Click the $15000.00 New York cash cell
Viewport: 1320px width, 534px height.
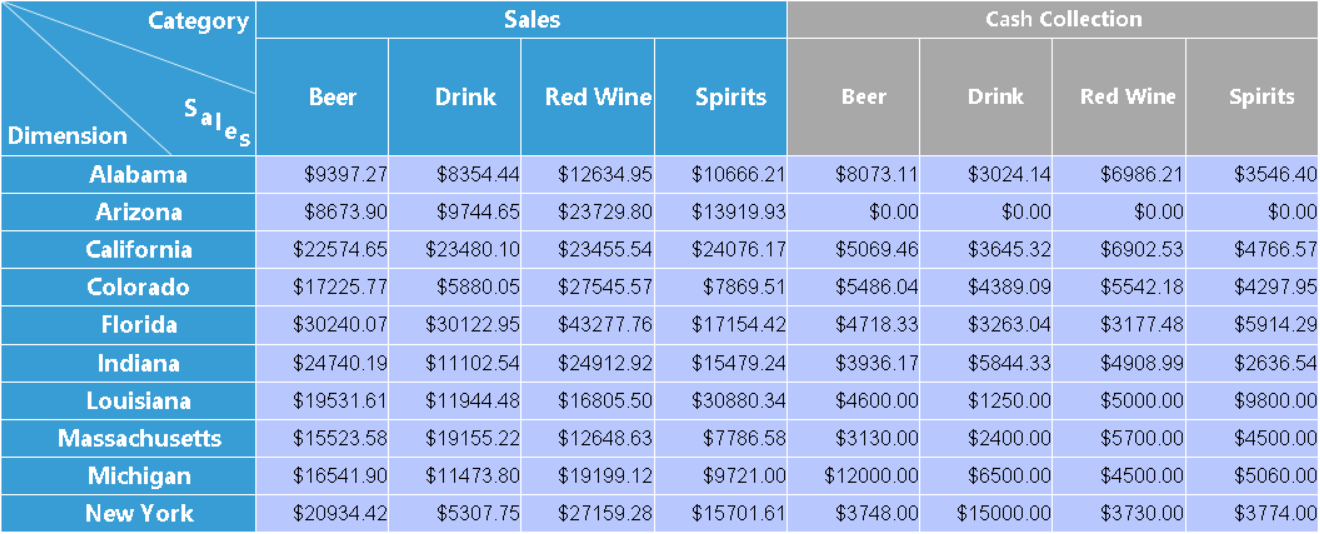[1003, 514]
